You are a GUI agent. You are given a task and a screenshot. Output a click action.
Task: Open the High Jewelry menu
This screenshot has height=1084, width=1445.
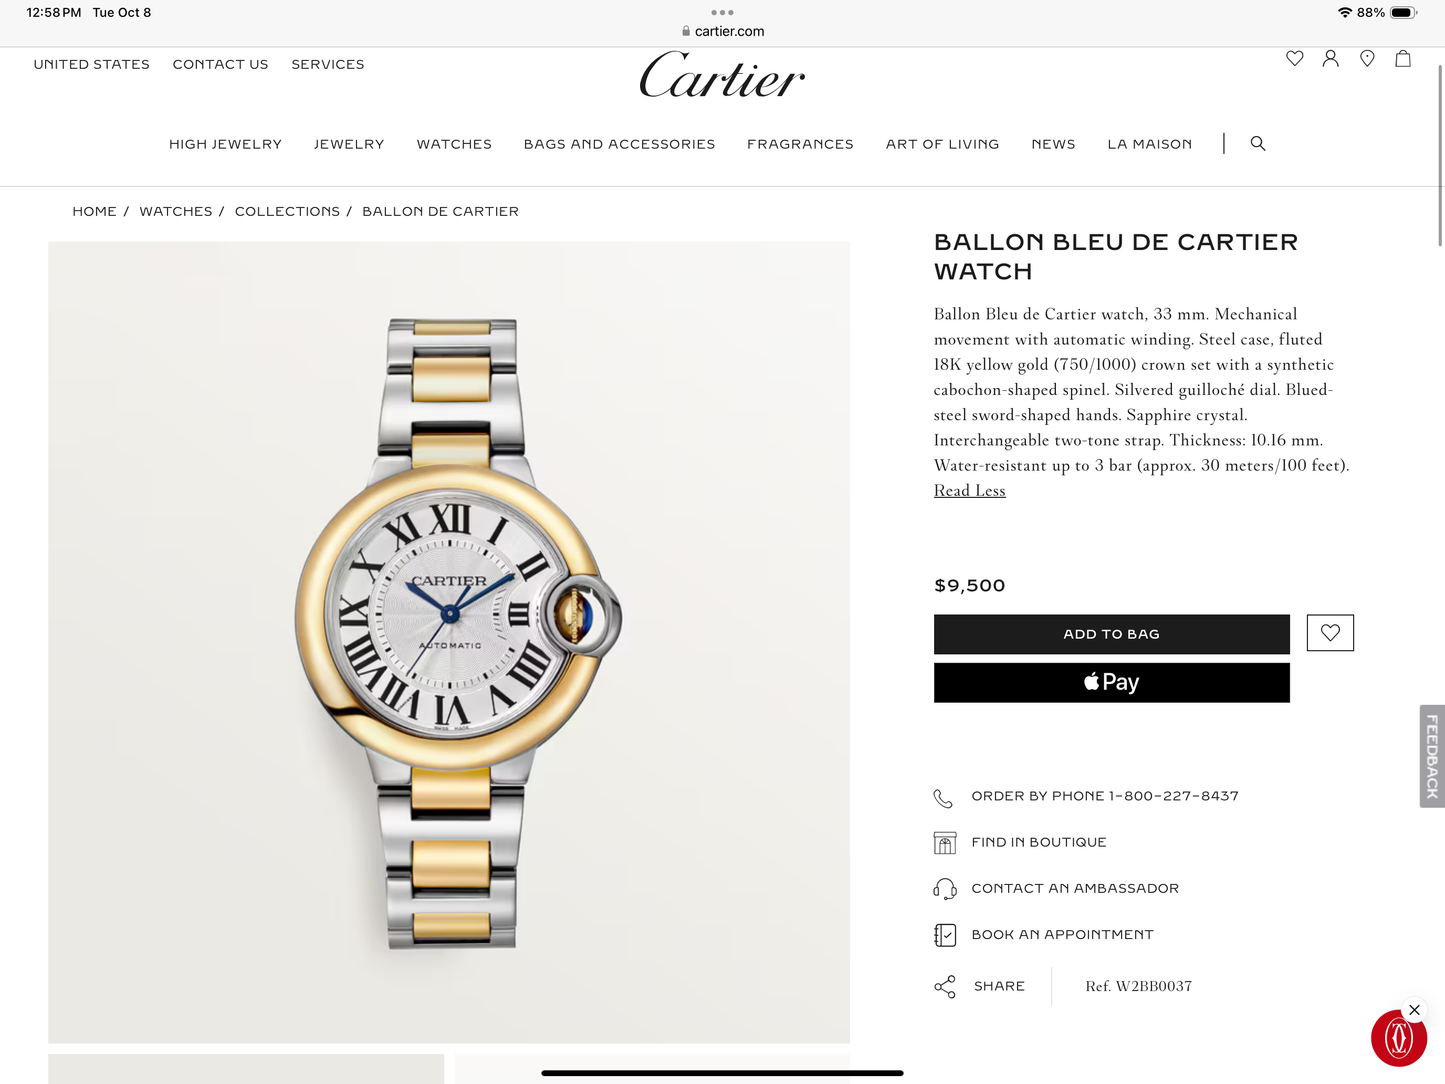[x=225, y=144]
